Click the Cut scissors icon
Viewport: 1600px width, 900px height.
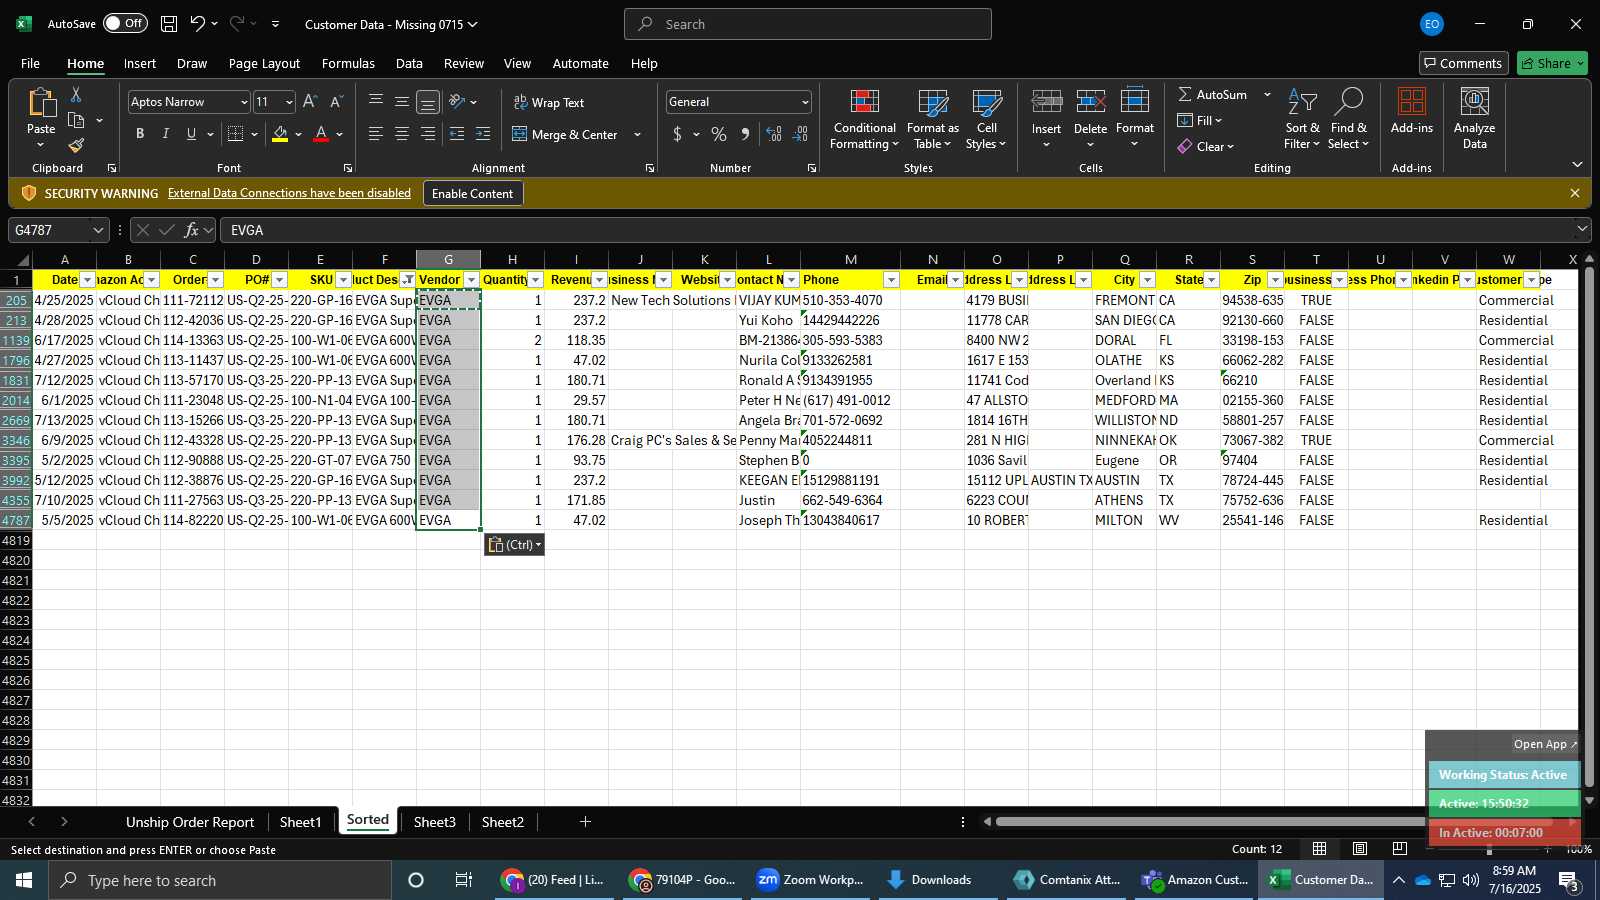coord(76,94)
